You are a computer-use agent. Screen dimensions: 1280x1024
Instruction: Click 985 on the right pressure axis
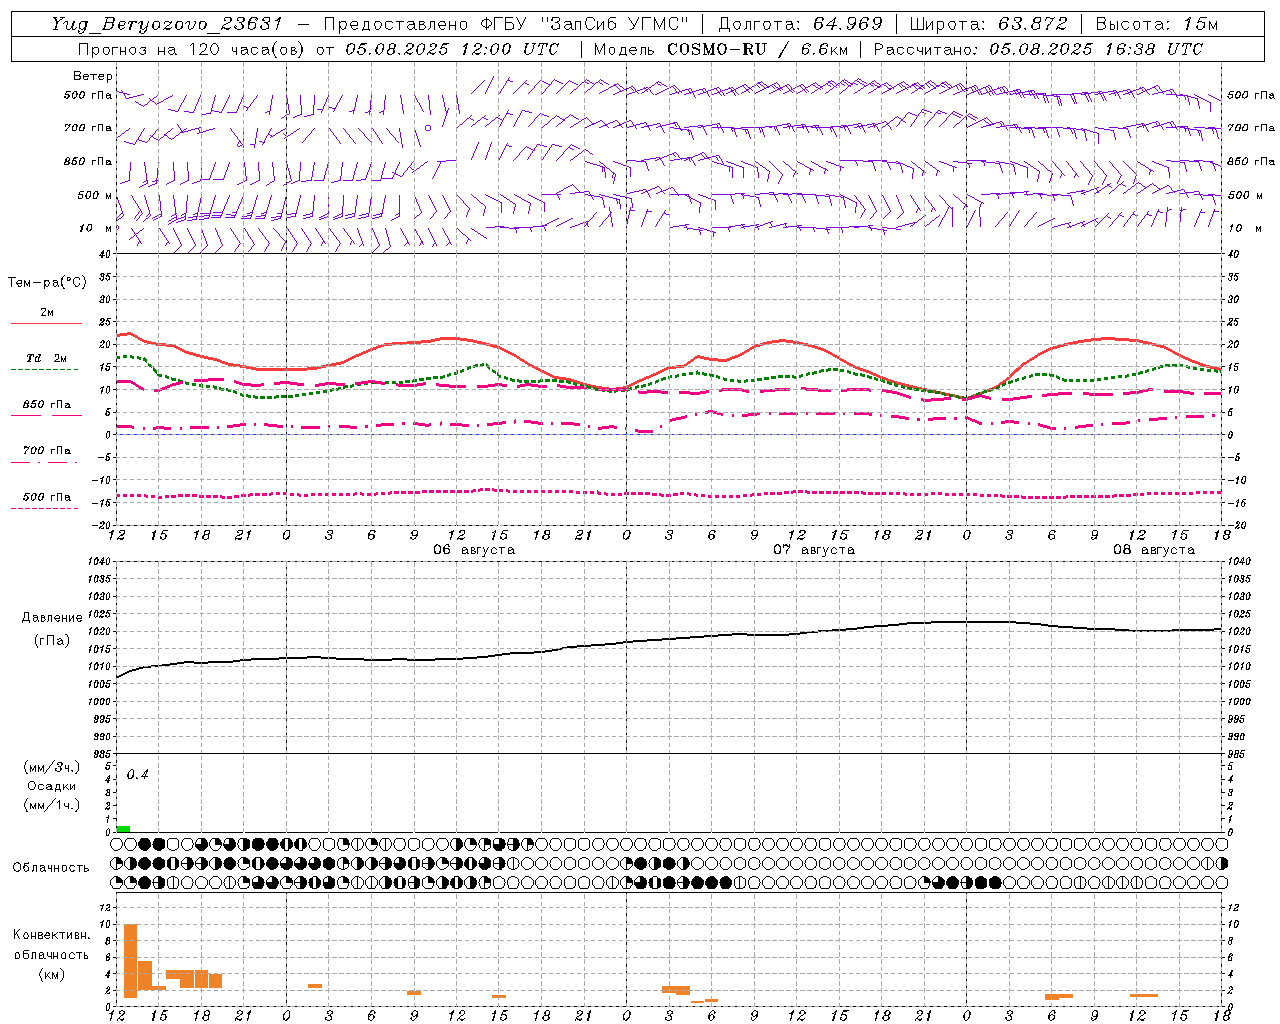pos(1238,753)
